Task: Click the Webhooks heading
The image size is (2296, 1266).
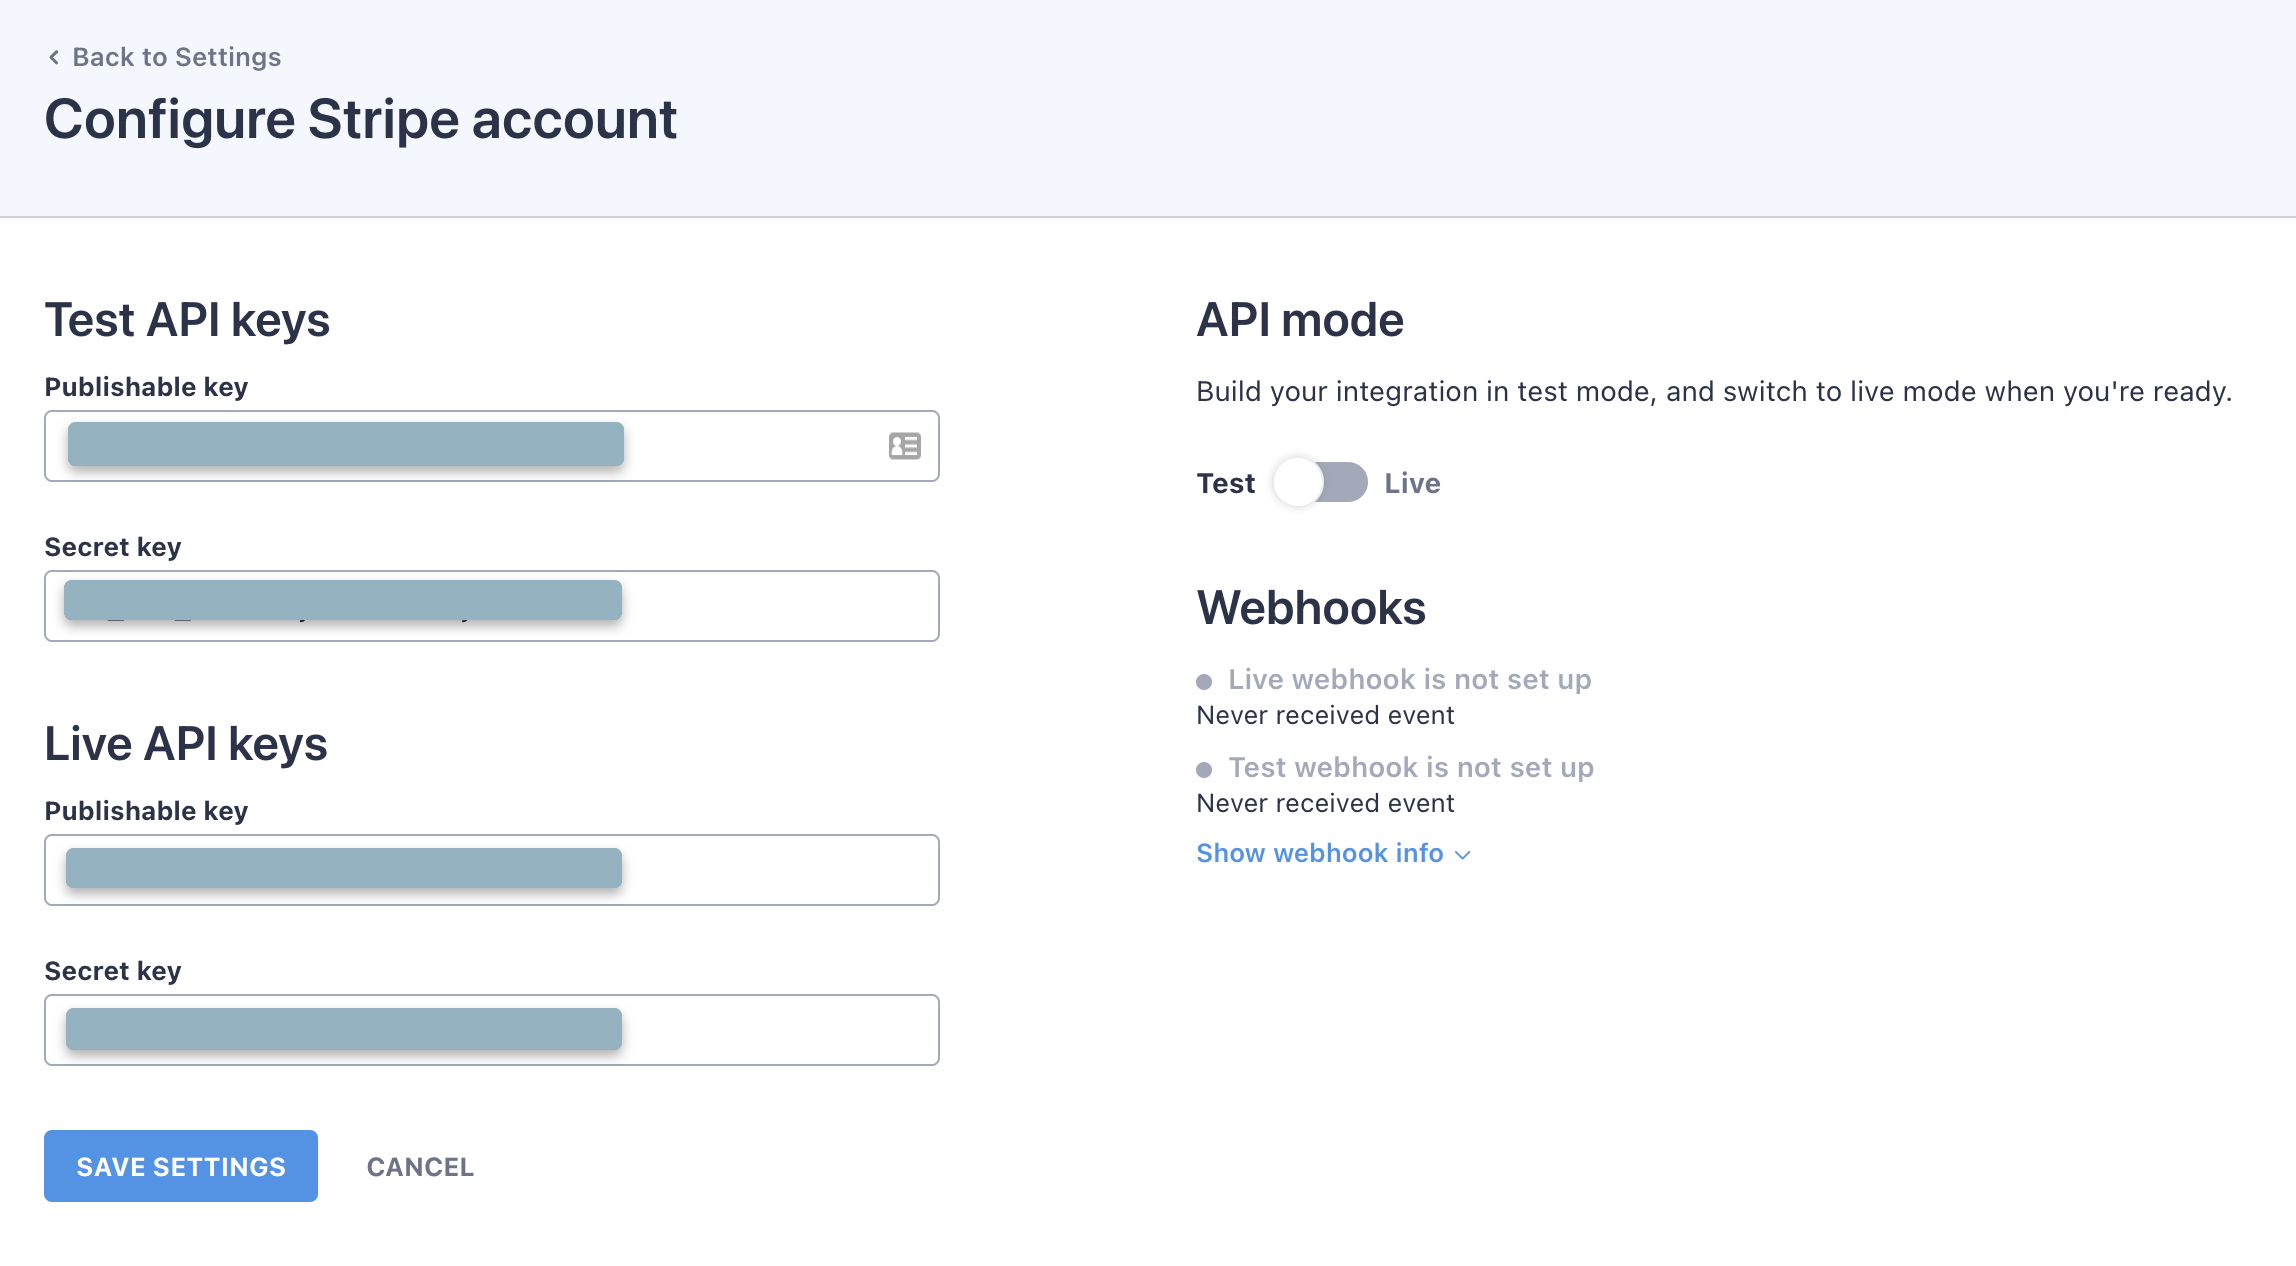Action: [x=1311, y=608]
